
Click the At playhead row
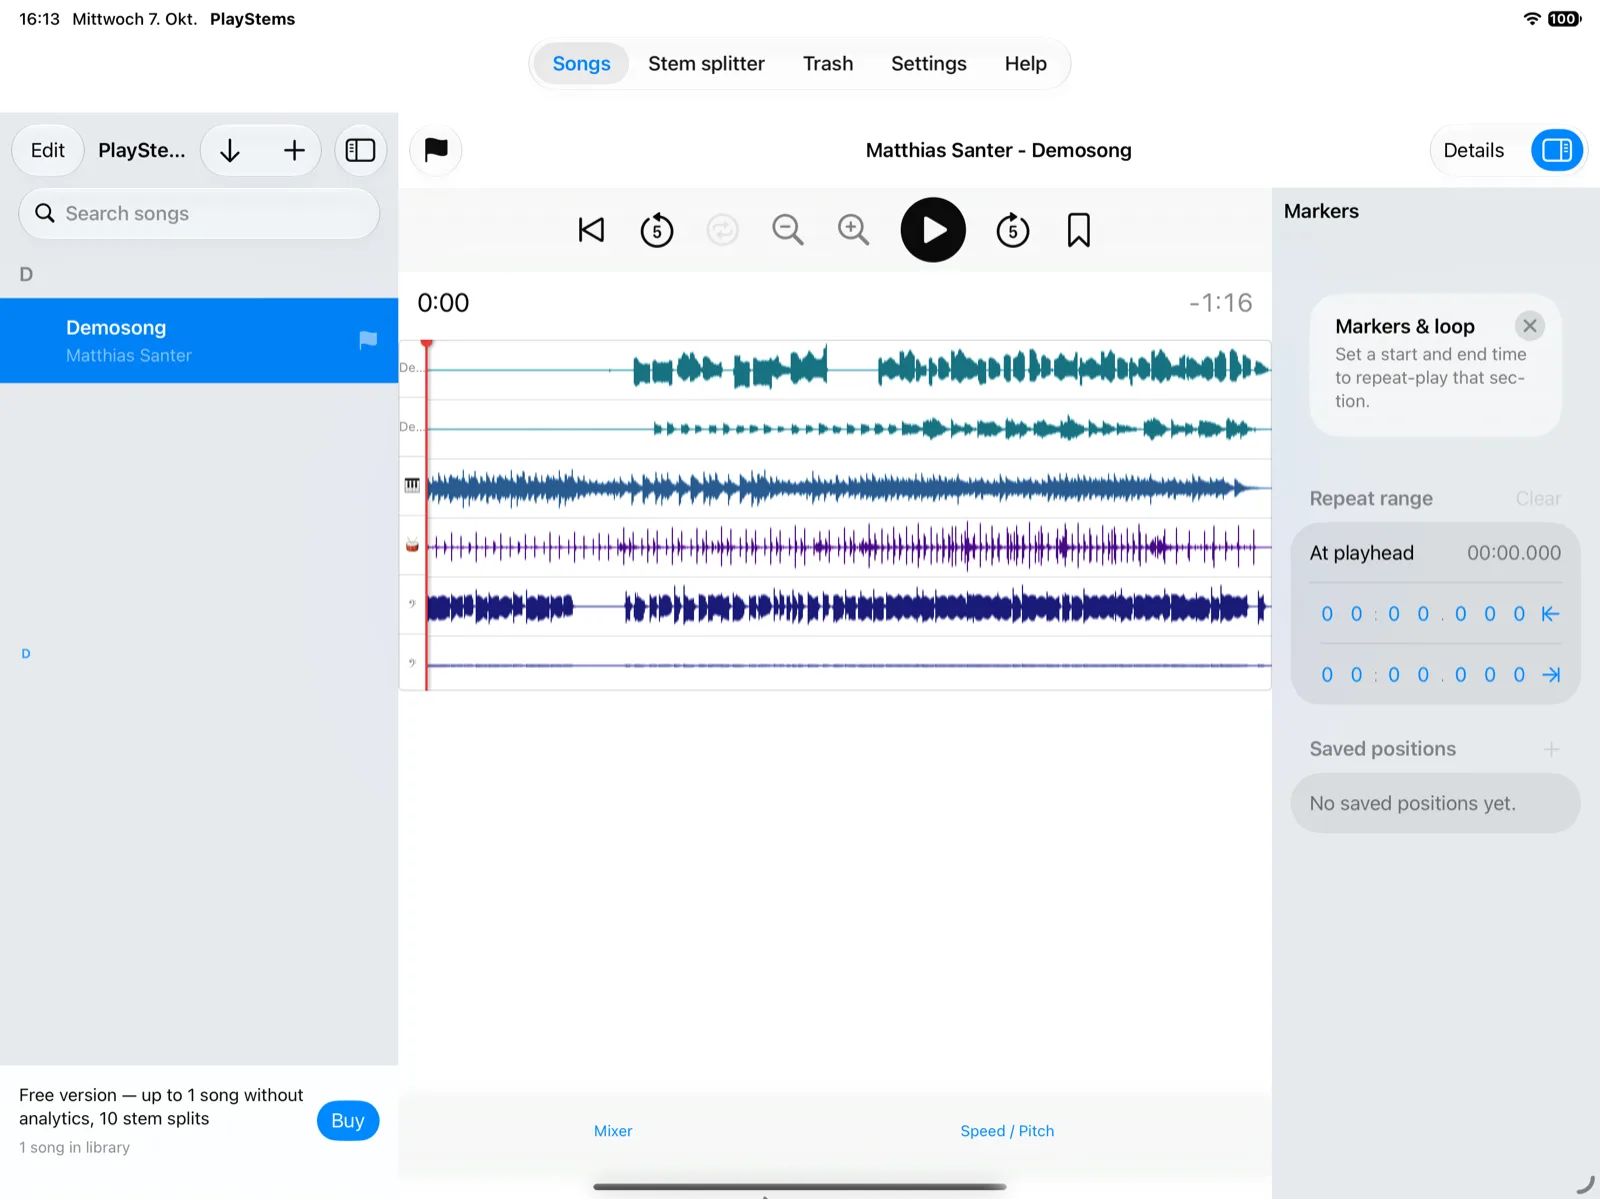[1435, 553]
